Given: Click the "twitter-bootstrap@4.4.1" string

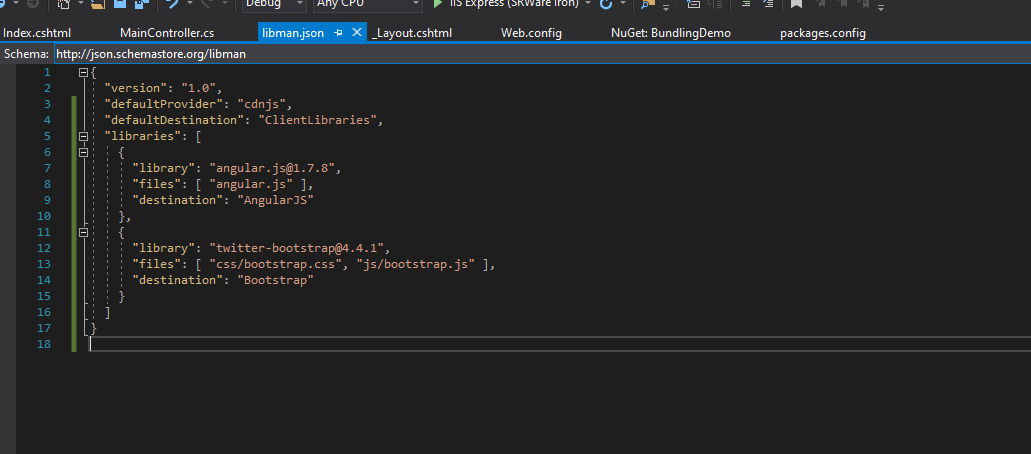Looking at the screenshot, I should pos(296,248).
